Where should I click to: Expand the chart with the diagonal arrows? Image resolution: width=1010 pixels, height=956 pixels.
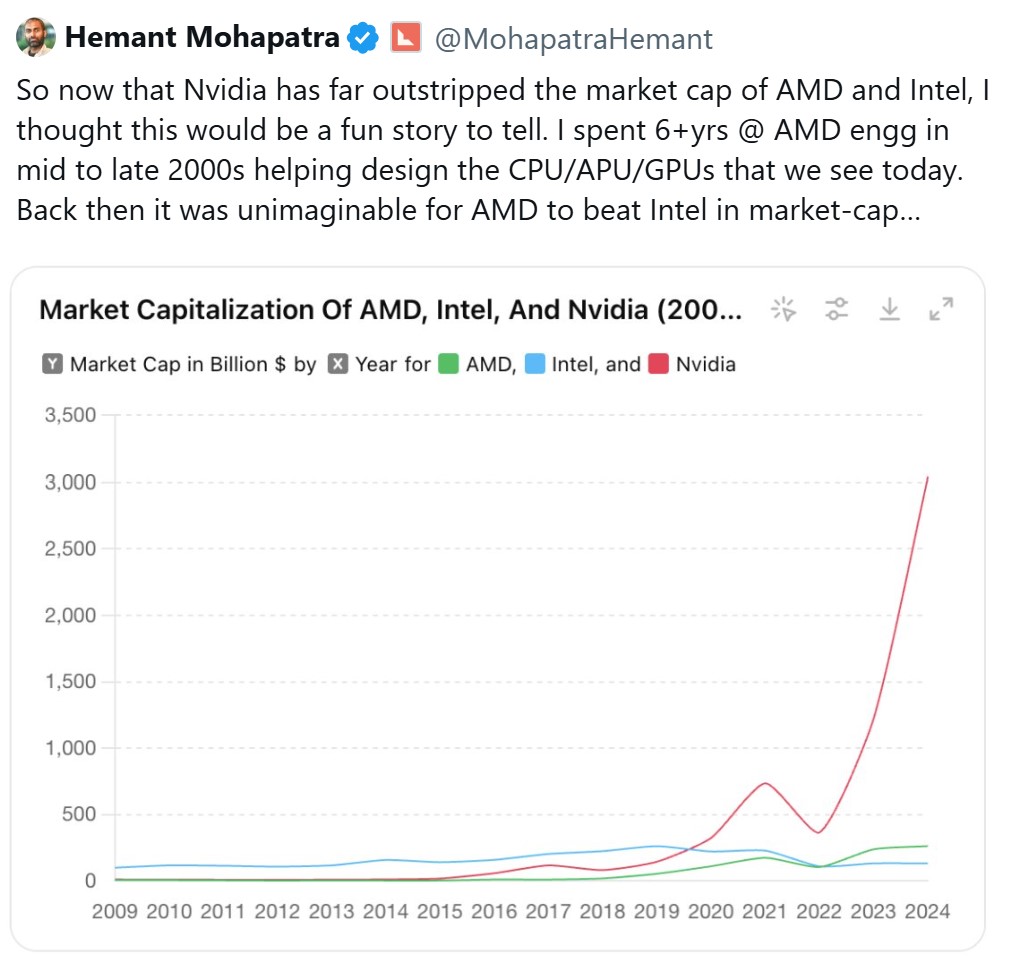[941, 310]
